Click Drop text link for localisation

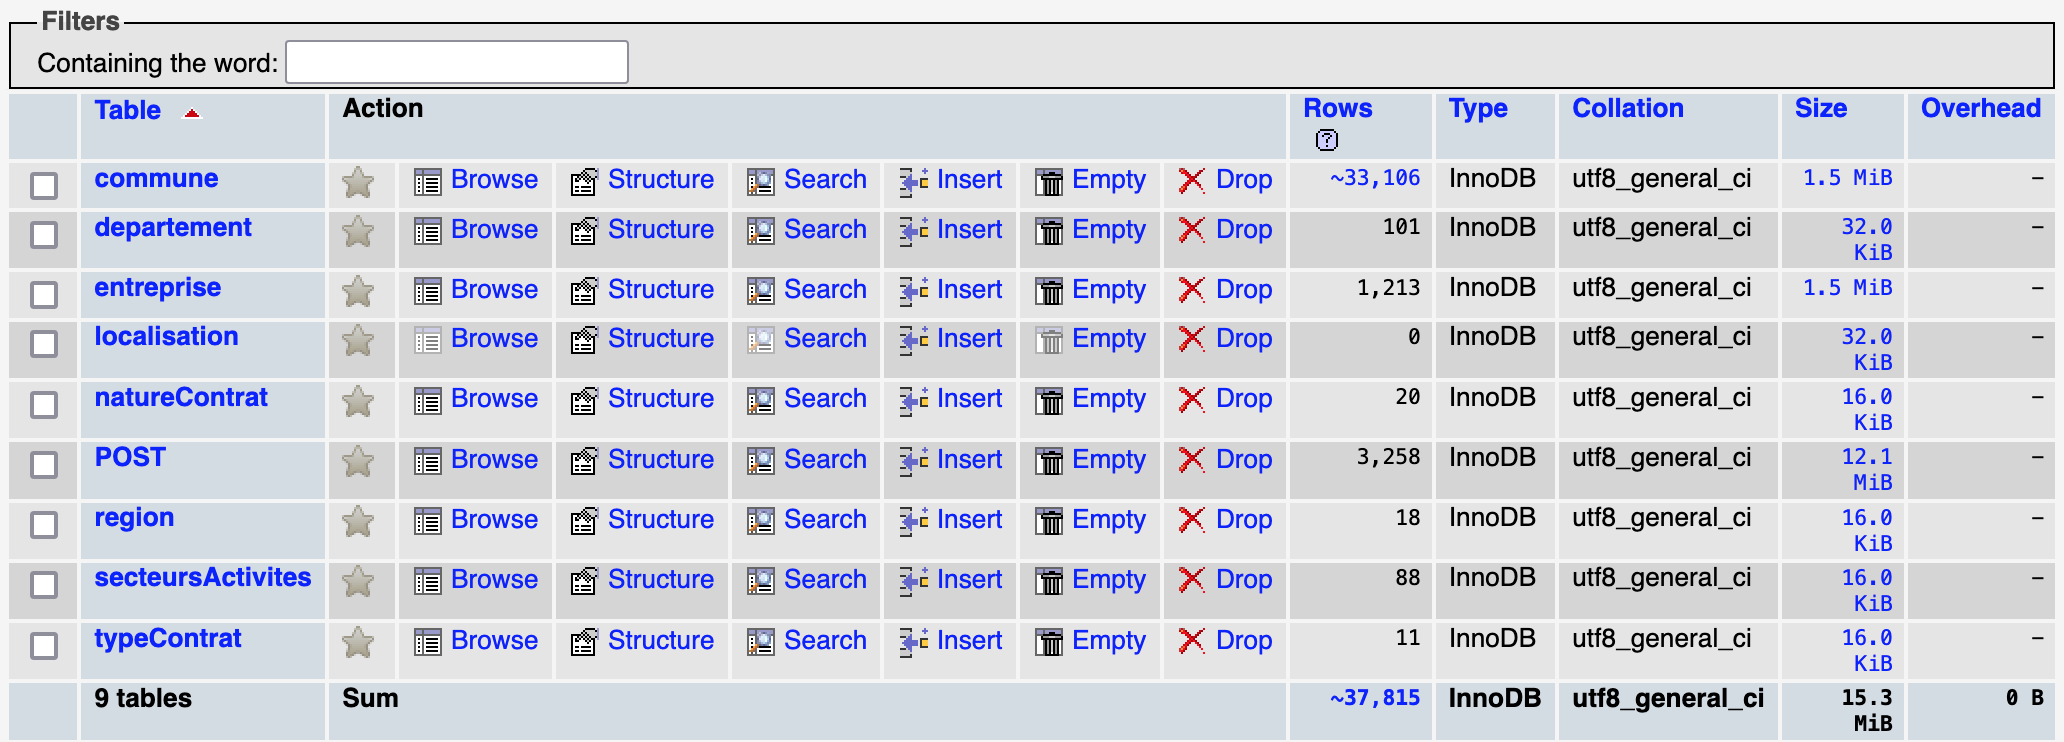(1244, 338)
